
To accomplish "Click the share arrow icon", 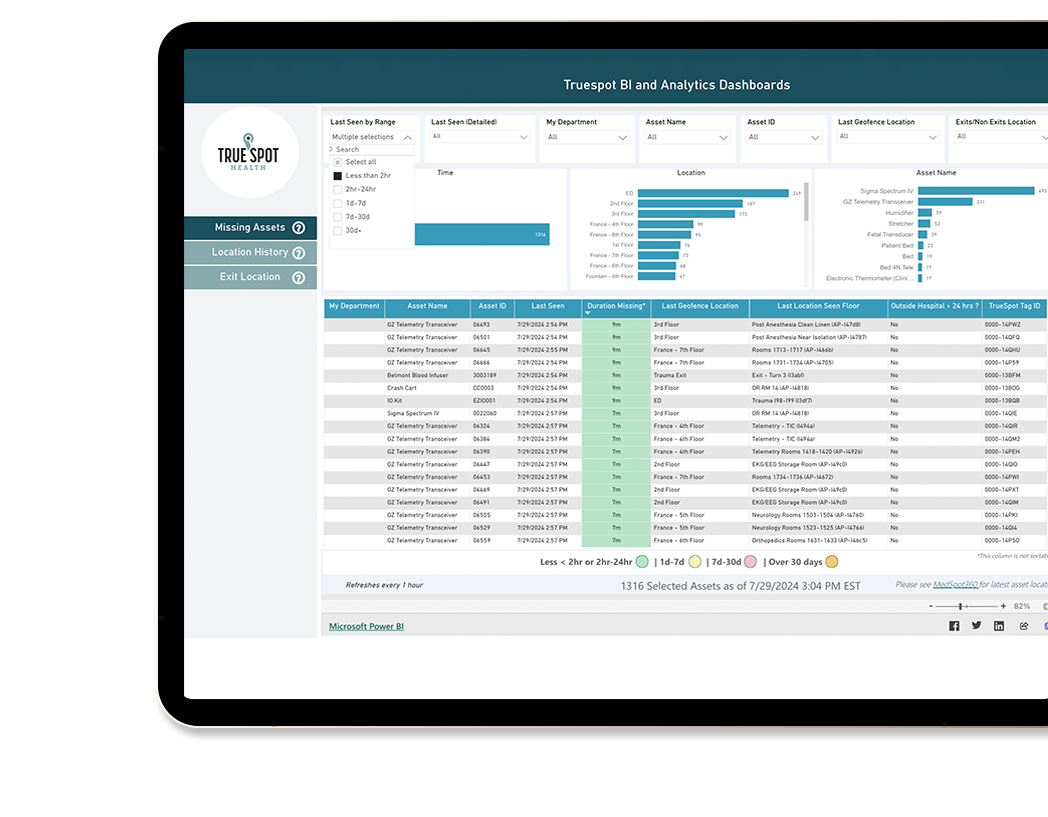I will (1023, 626).
